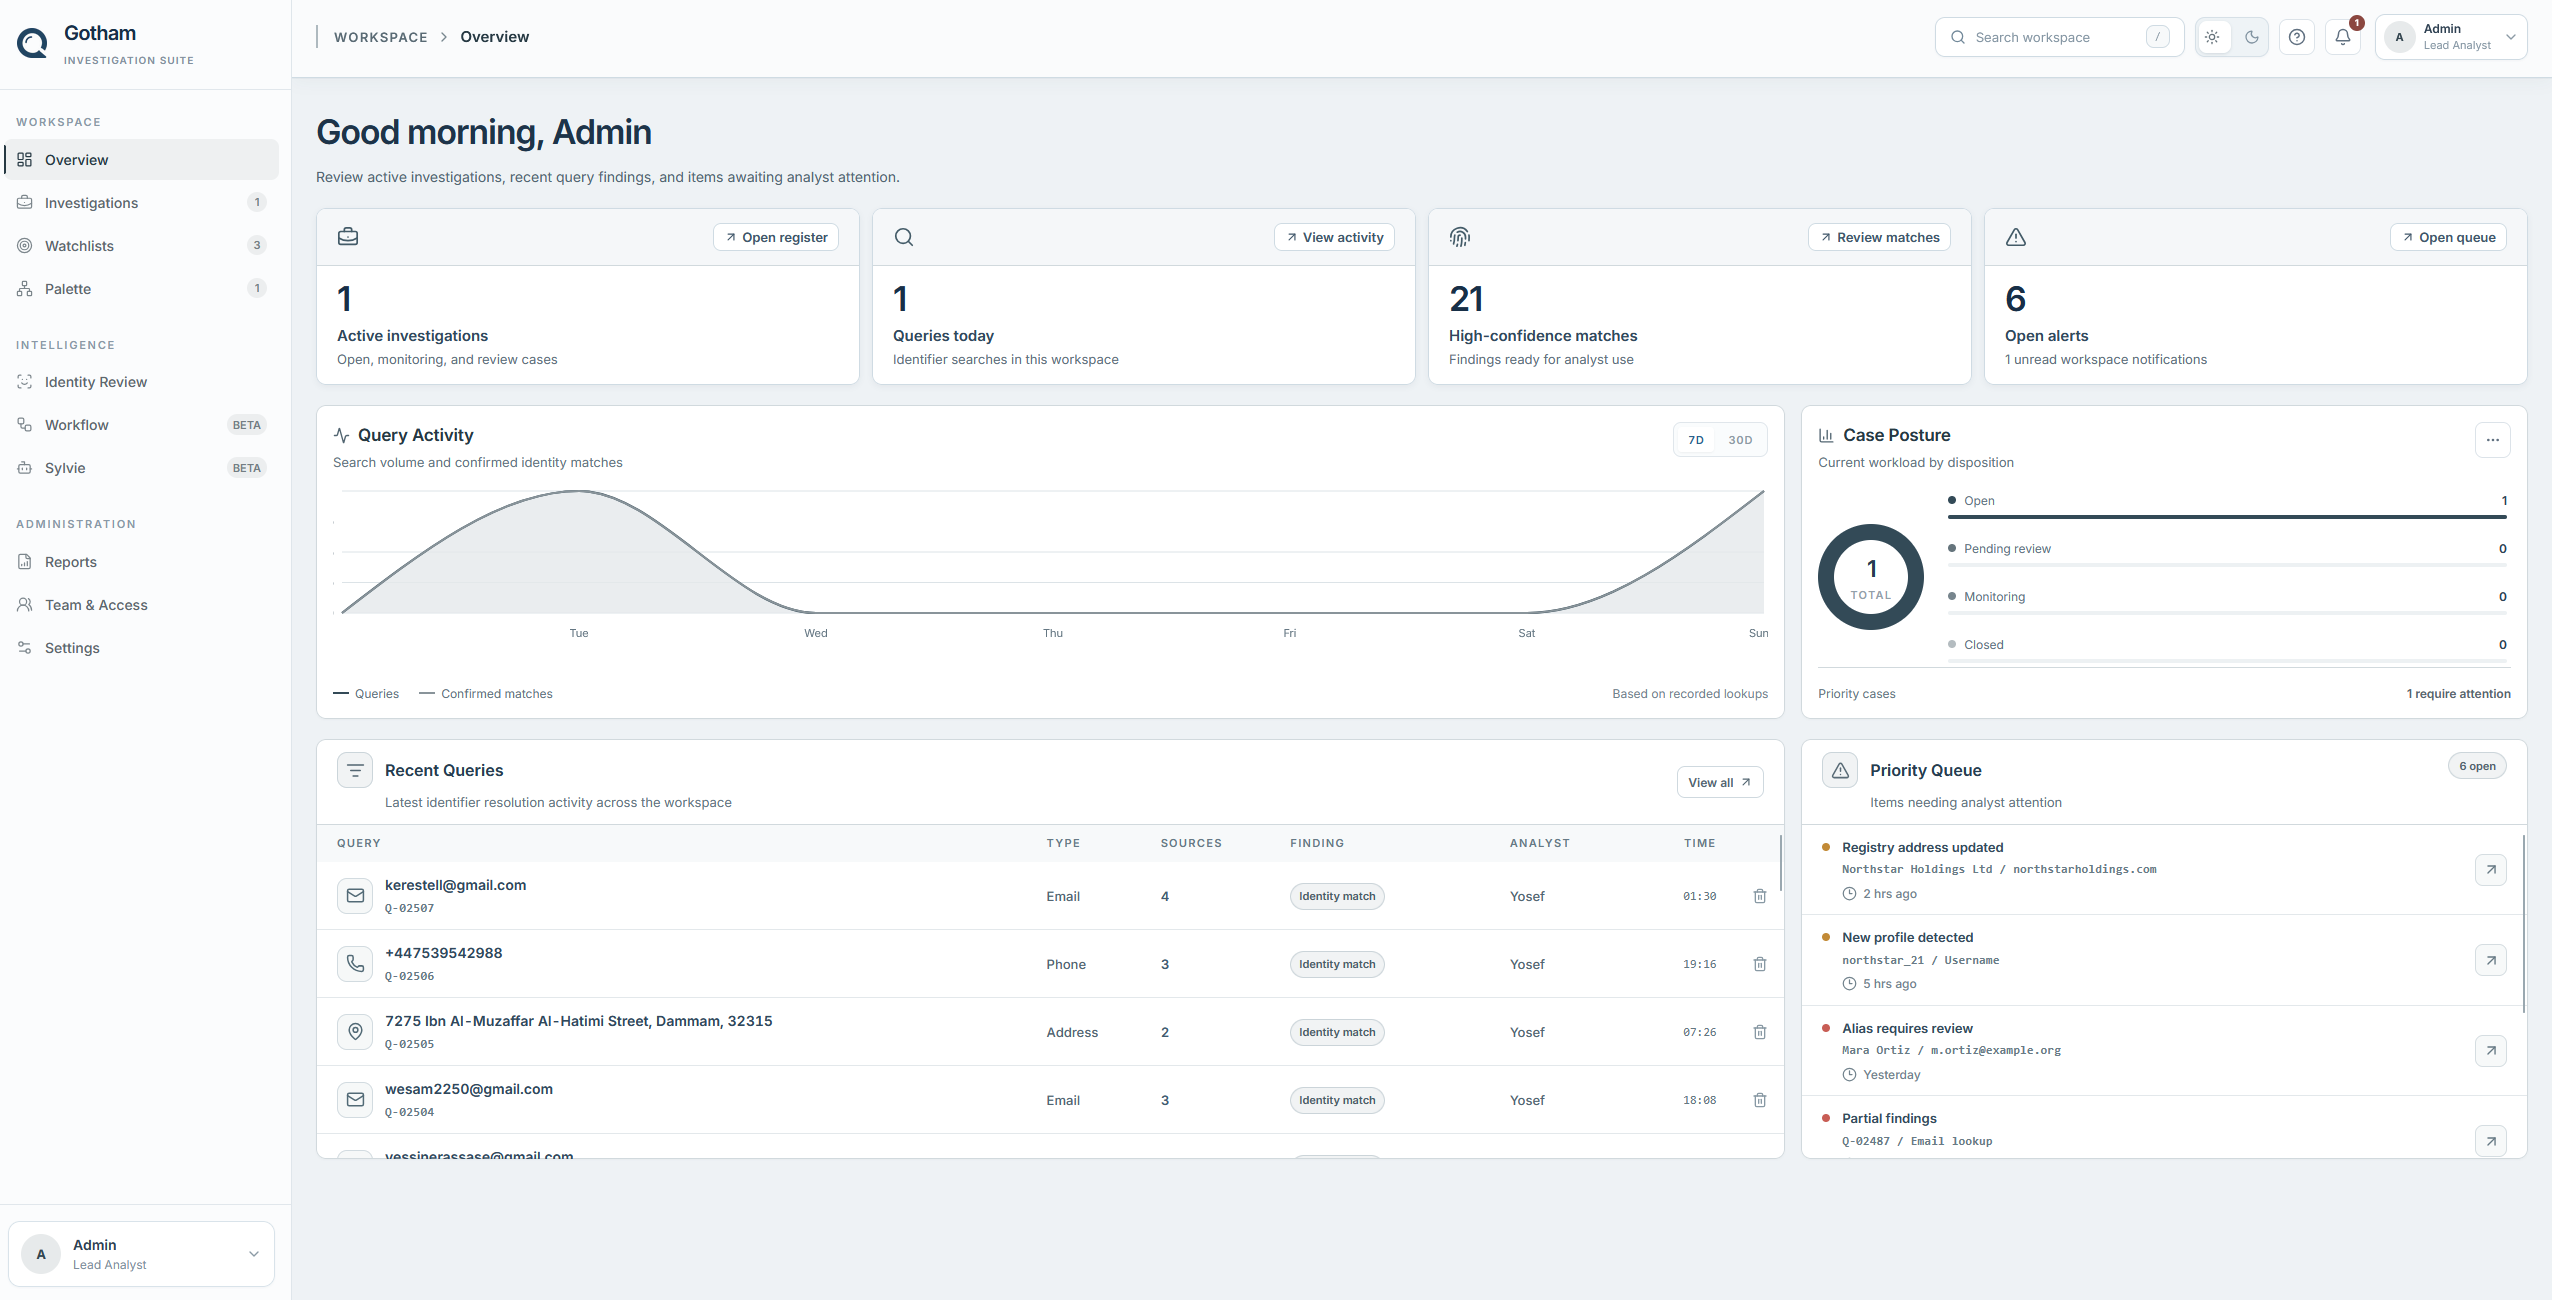The width and height of the screenshot is (2552, 1300).
Task: Open the Registry address updated alert arrow
Action: pos(2491,870)
